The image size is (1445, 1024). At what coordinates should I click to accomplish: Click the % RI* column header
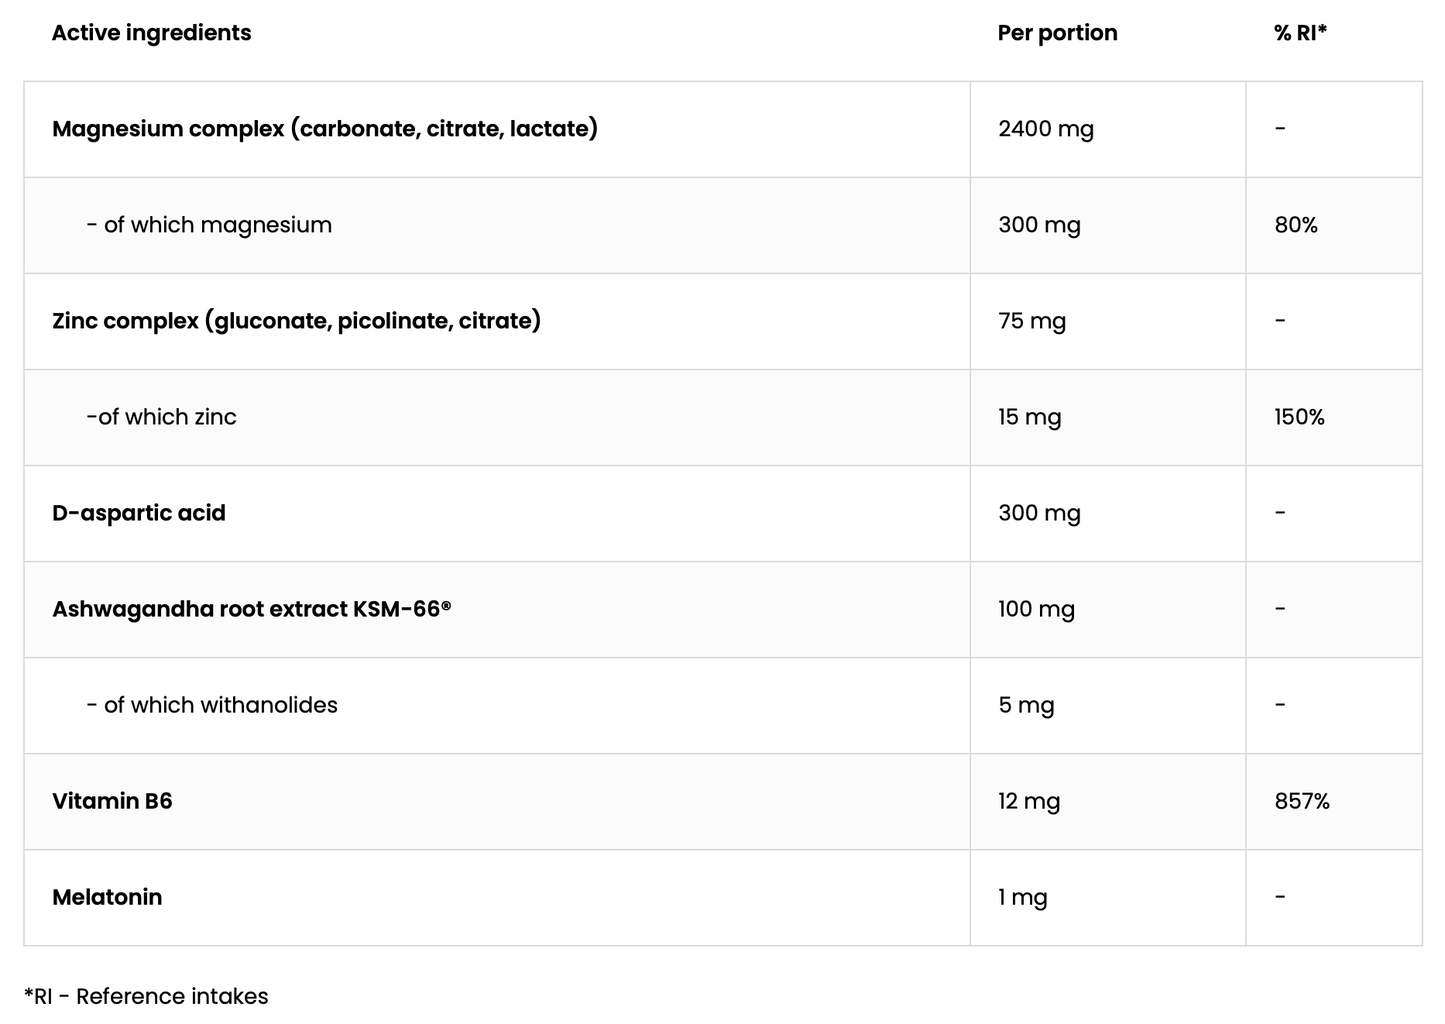(1300, 33)
